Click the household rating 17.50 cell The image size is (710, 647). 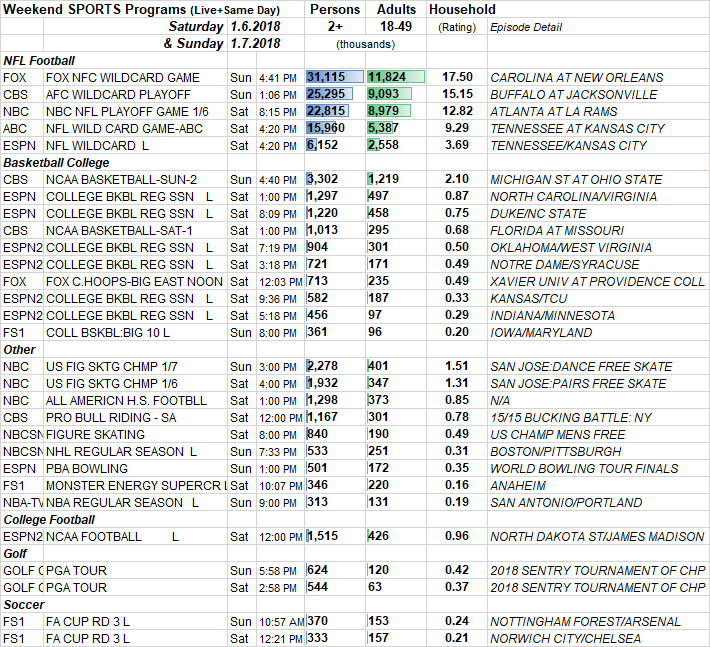pos(457,77)
